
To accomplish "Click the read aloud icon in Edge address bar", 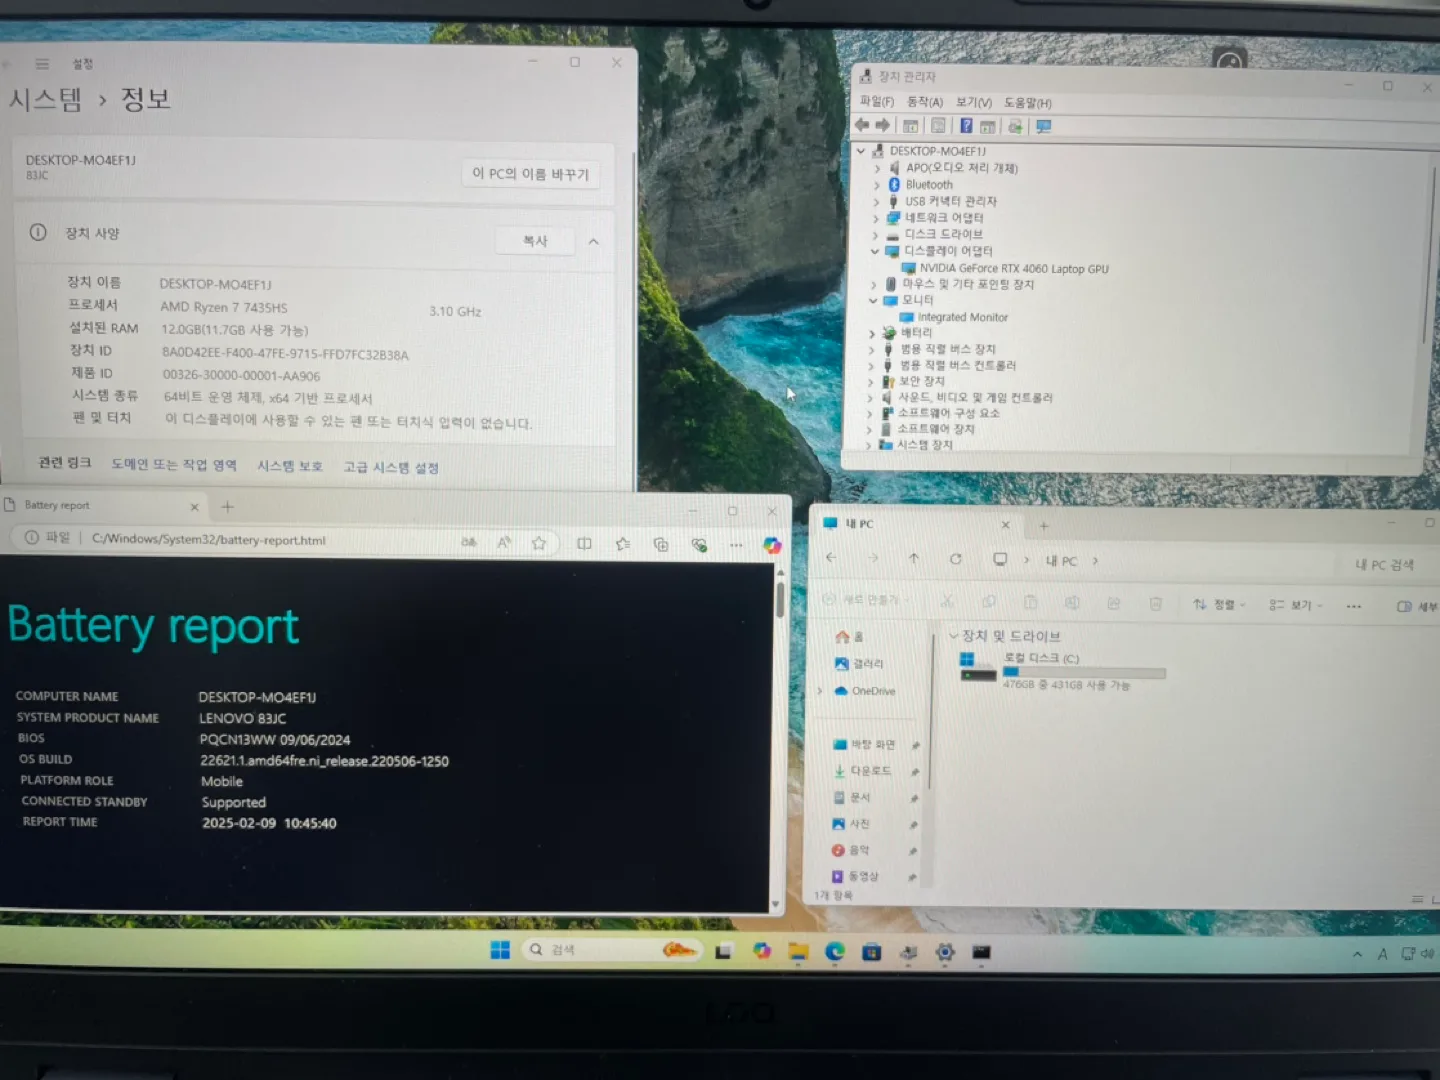I will point(504,542).
